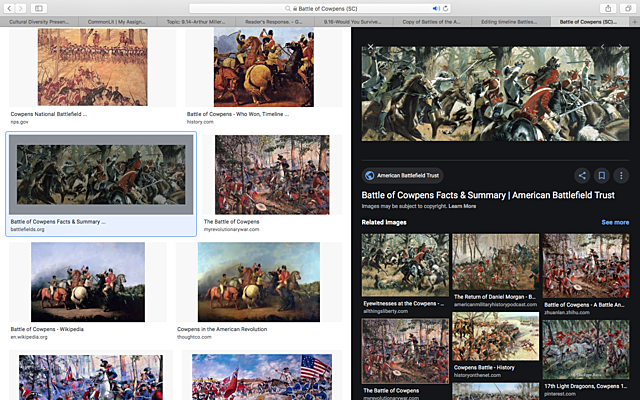Click See more related images link
This screenshot has height=400, width=640.
615,222
